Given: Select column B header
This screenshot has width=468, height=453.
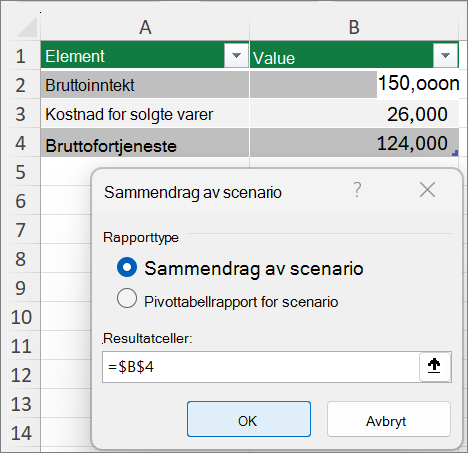Looking at the screenshot, I should [x=354, y=27].
